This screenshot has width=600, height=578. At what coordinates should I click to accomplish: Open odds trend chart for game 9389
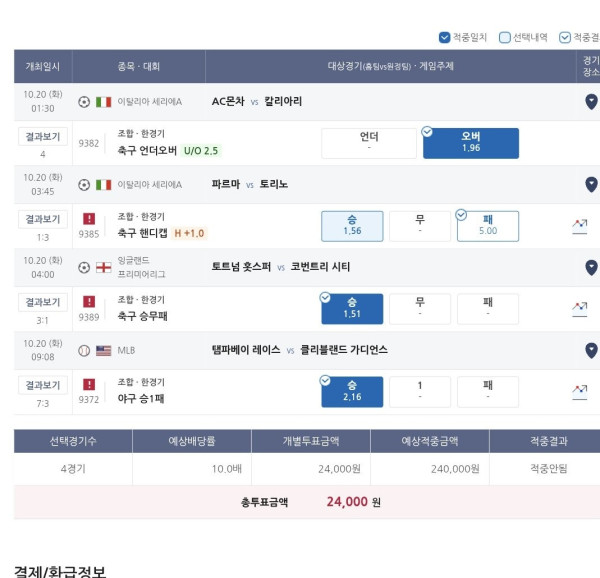coord(580,309)
